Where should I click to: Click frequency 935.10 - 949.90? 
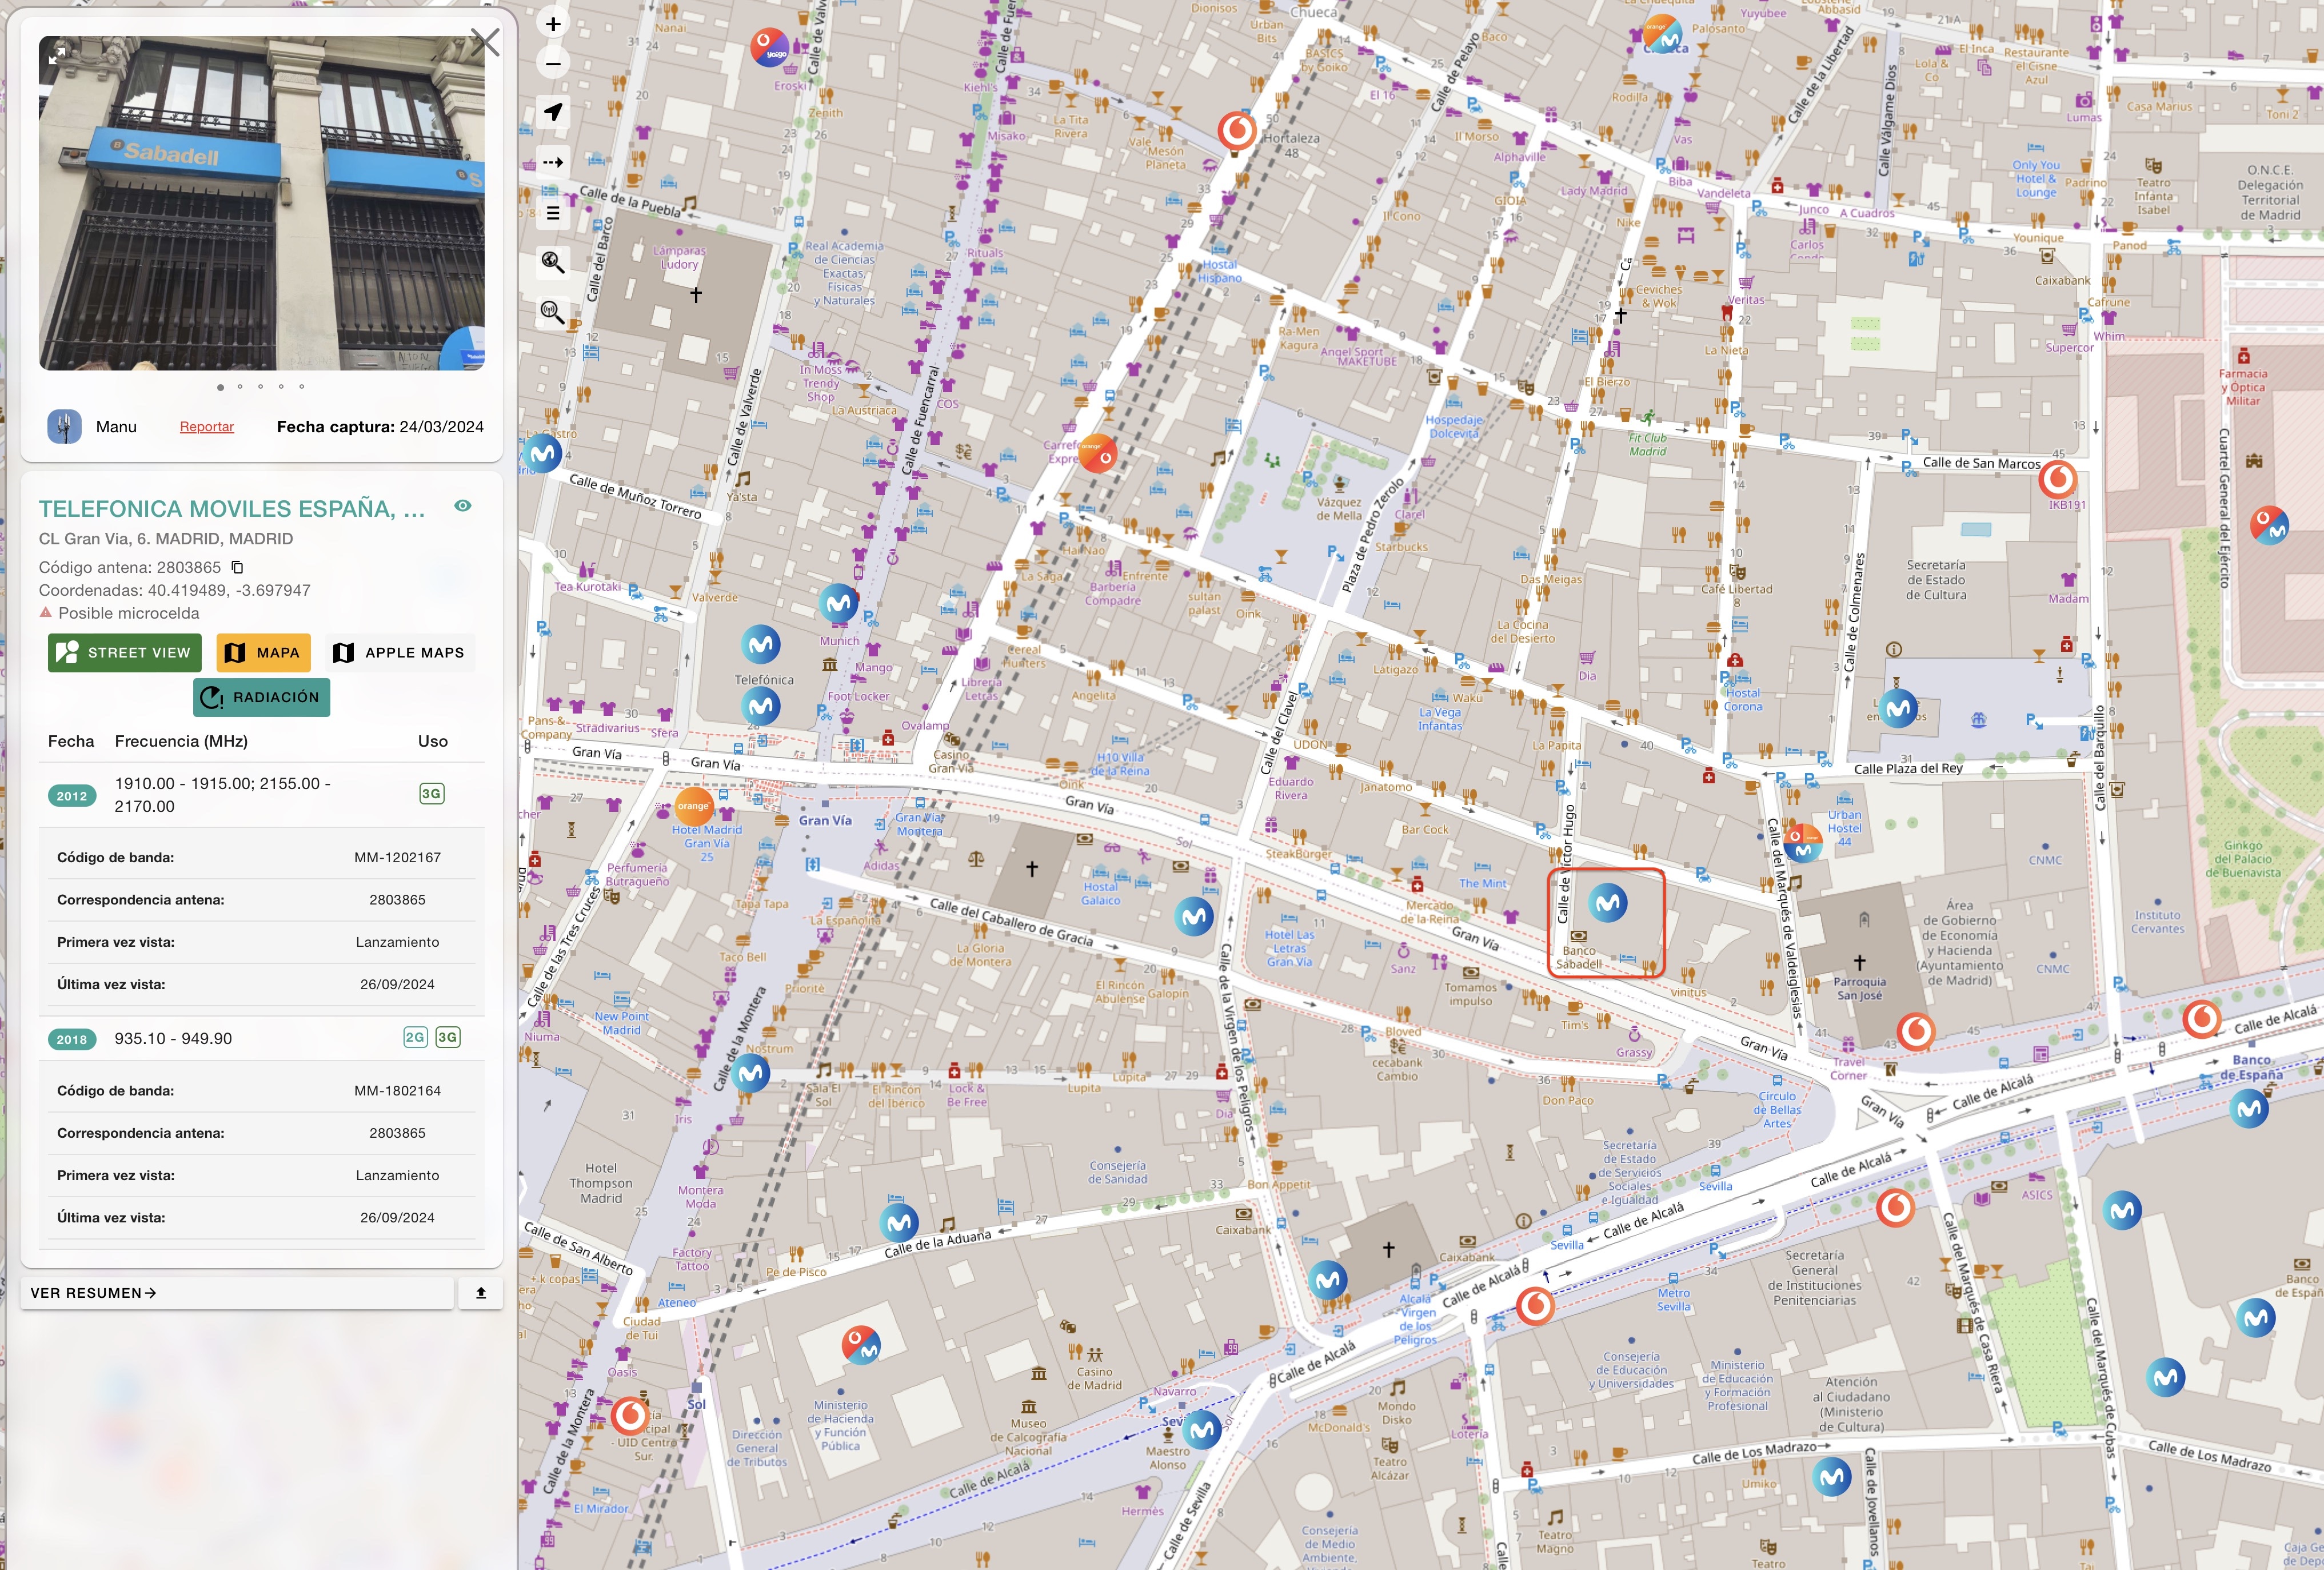coord(173,1038)
